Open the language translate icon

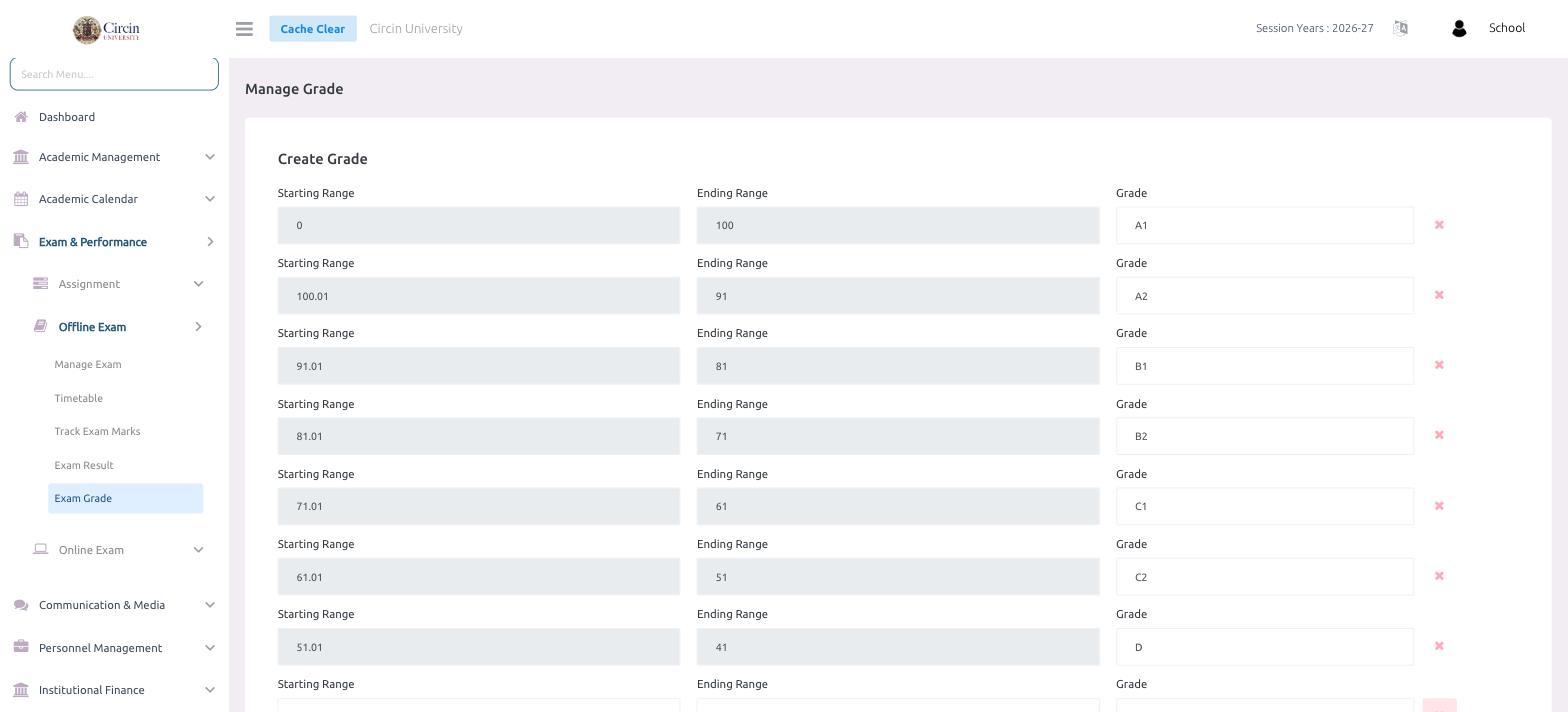[1400, 28]
